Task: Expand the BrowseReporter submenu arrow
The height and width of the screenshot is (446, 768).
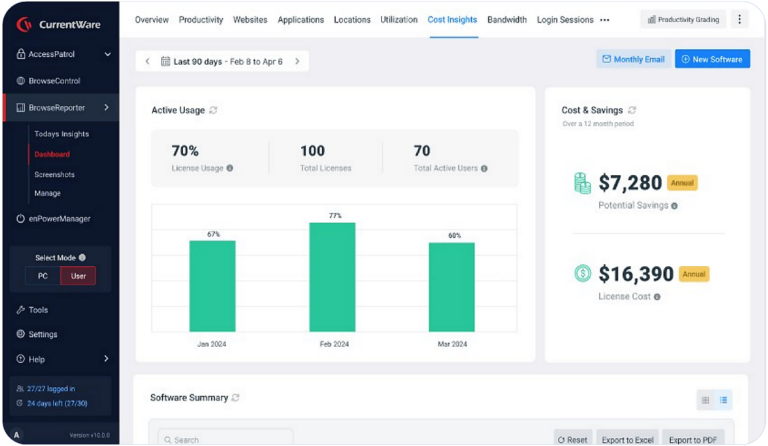Action: coord(106,107)
